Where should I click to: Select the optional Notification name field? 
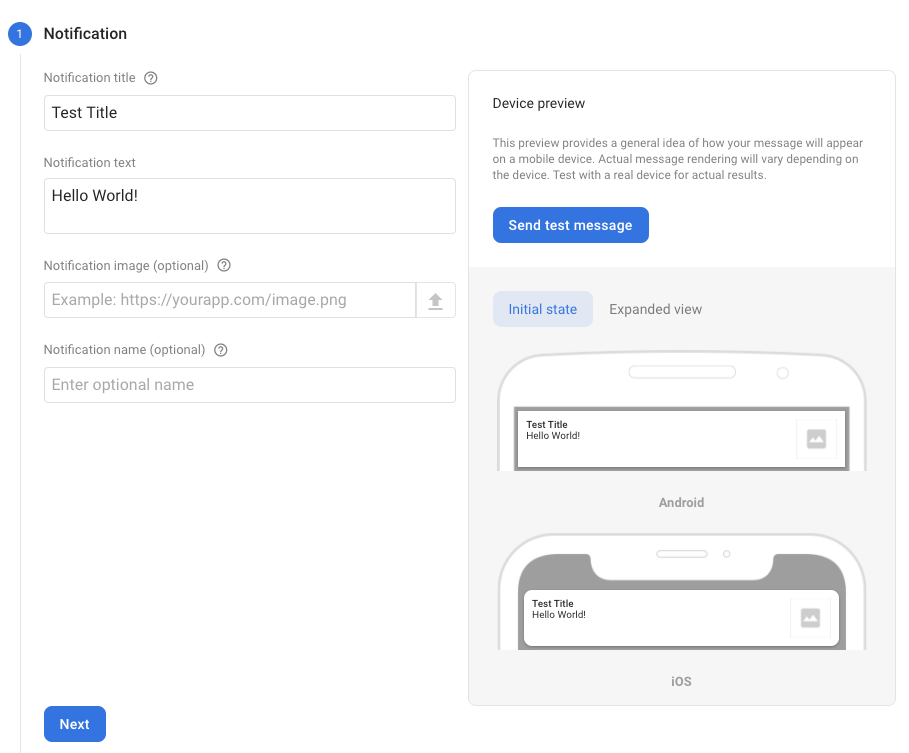click(249, 385)
